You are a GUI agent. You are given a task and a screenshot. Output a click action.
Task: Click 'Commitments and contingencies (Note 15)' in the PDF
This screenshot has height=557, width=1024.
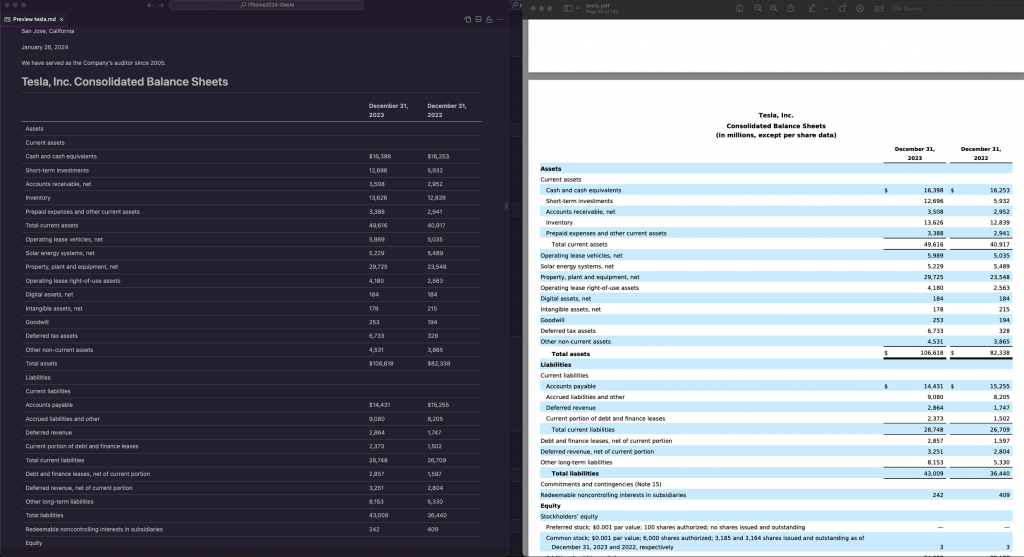[601, 485]
